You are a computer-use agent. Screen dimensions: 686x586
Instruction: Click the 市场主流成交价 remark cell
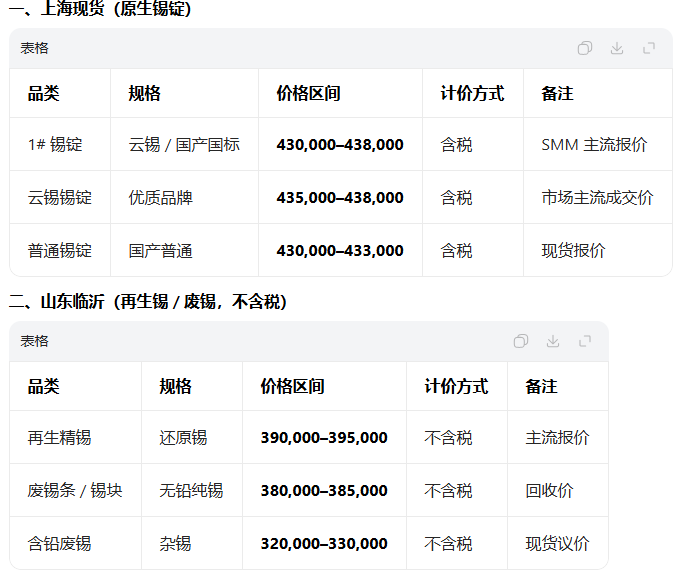click(597, 198)
